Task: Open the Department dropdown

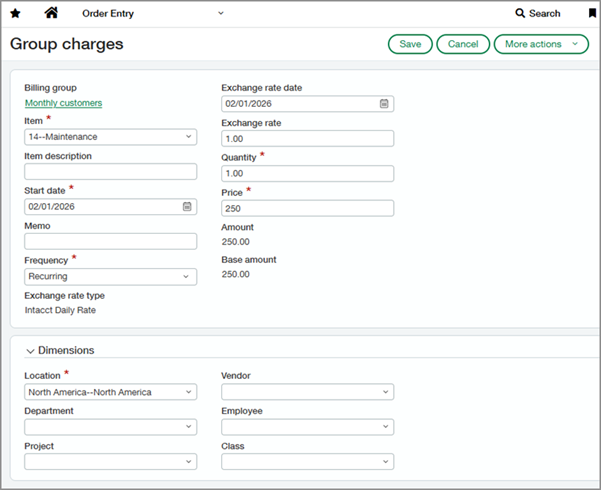Action: point(110,427)
